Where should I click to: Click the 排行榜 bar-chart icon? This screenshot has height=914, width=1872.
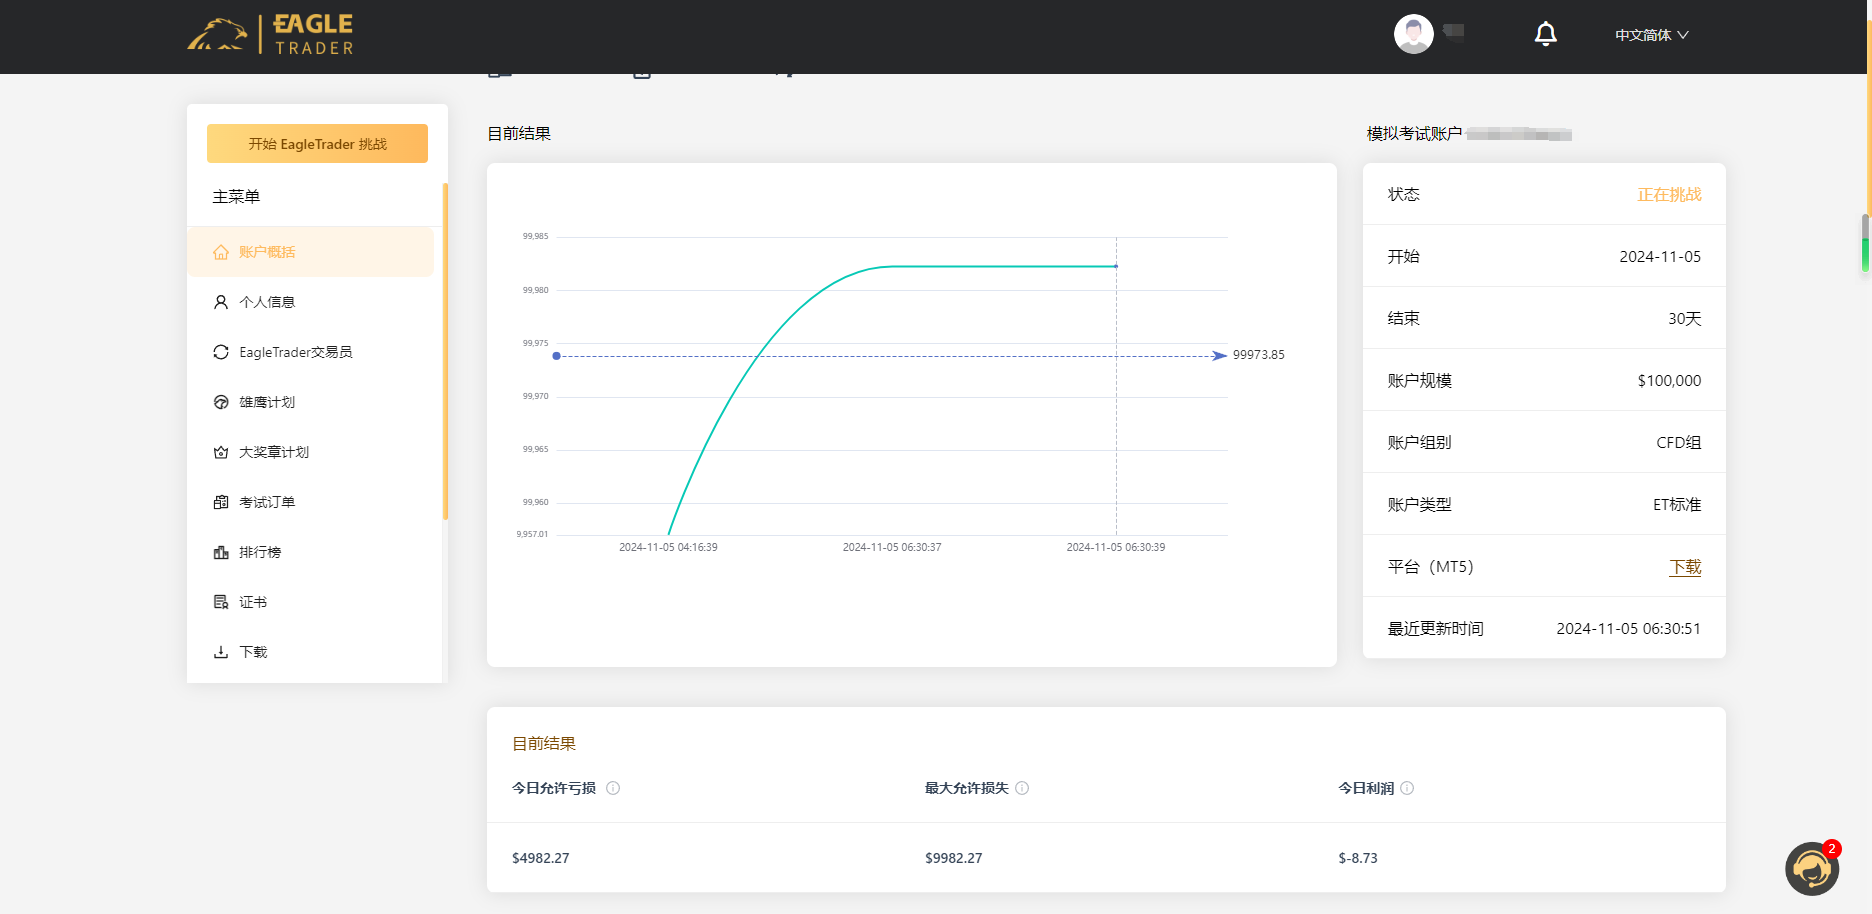[x=221, y=551]
